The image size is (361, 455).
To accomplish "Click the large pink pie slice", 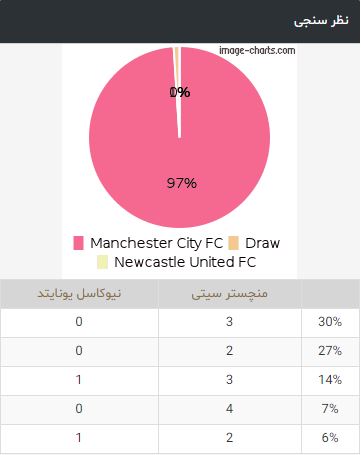I will [x=200, y=150].
